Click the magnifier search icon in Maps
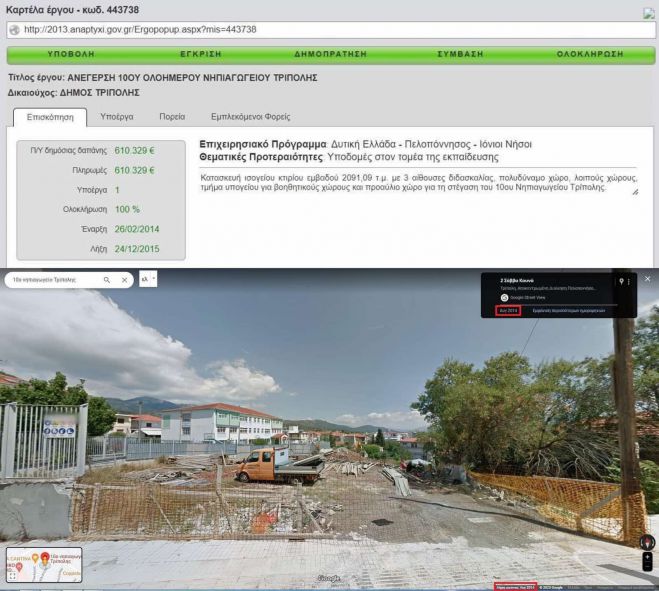The width and height of the screenshot is (659, 591). pyautogui.click(x=107, y=280)
